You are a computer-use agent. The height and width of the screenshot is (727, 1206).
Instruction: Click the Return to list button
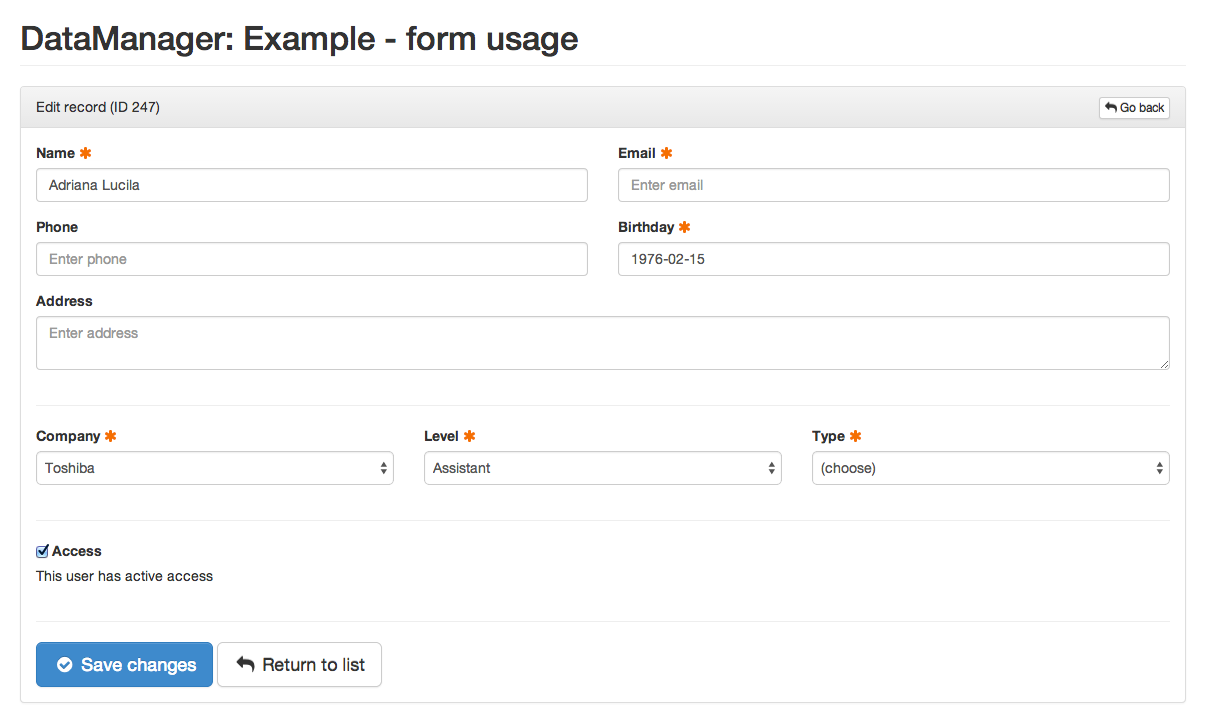300,665
